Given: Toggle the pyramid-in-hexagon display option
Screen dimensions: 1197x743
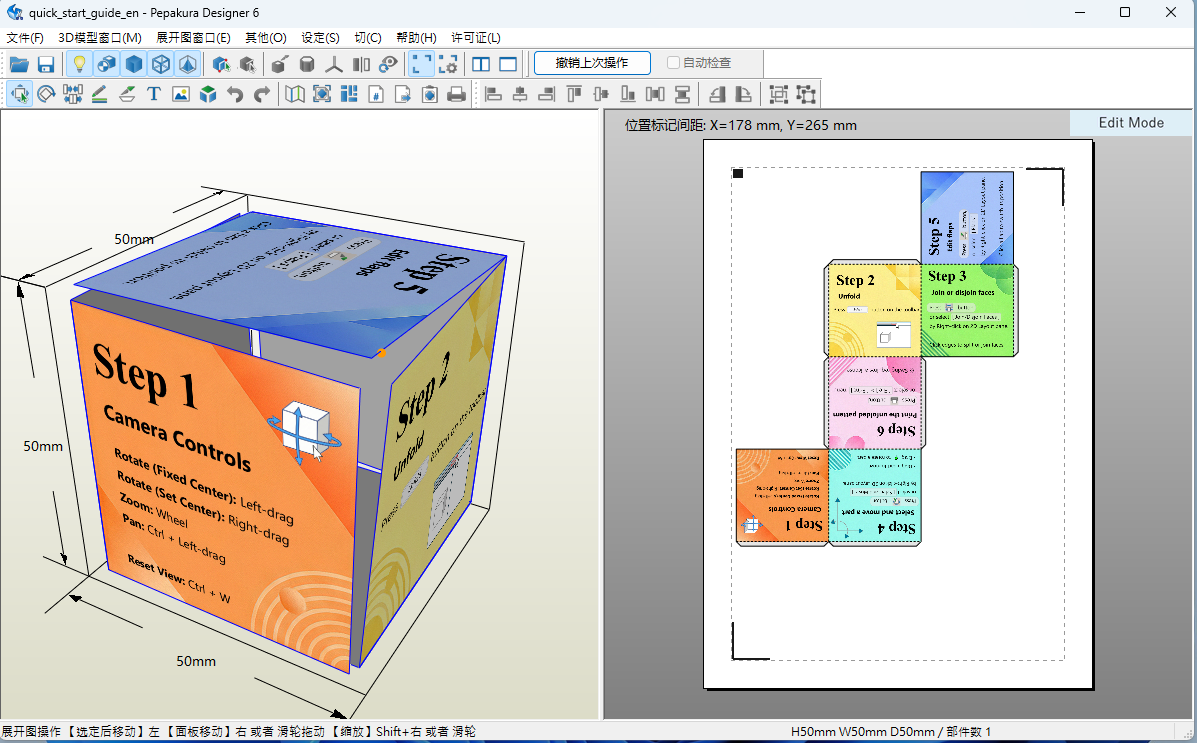Looking at the screenshot, I should (x=188, y=64).
